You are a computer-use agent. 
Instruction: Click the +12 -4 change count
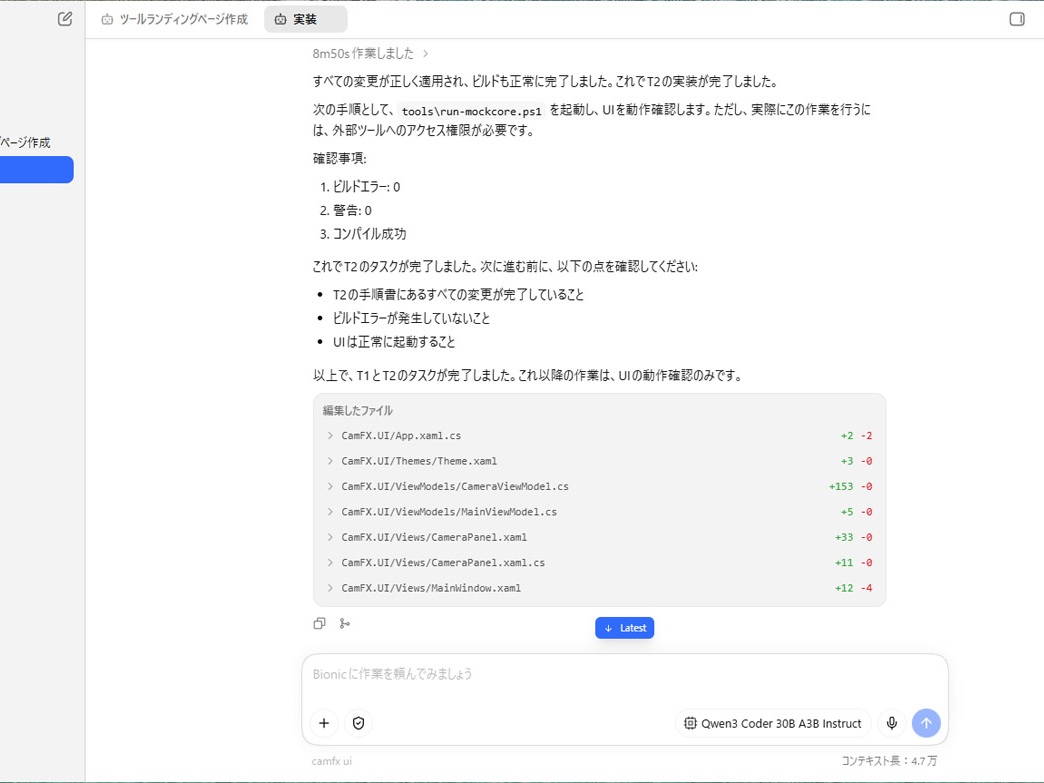pyautogui.click(x=854, y=587)
